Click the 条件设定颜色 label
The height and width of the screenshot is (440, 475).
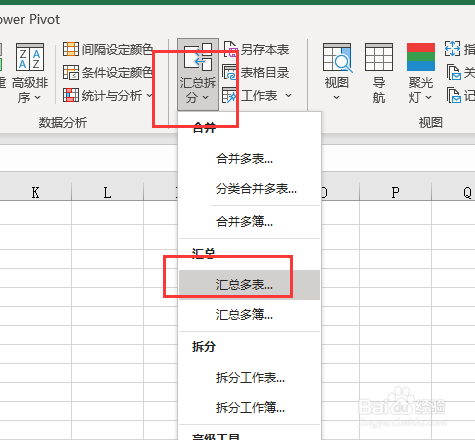(x=117, y=73)
